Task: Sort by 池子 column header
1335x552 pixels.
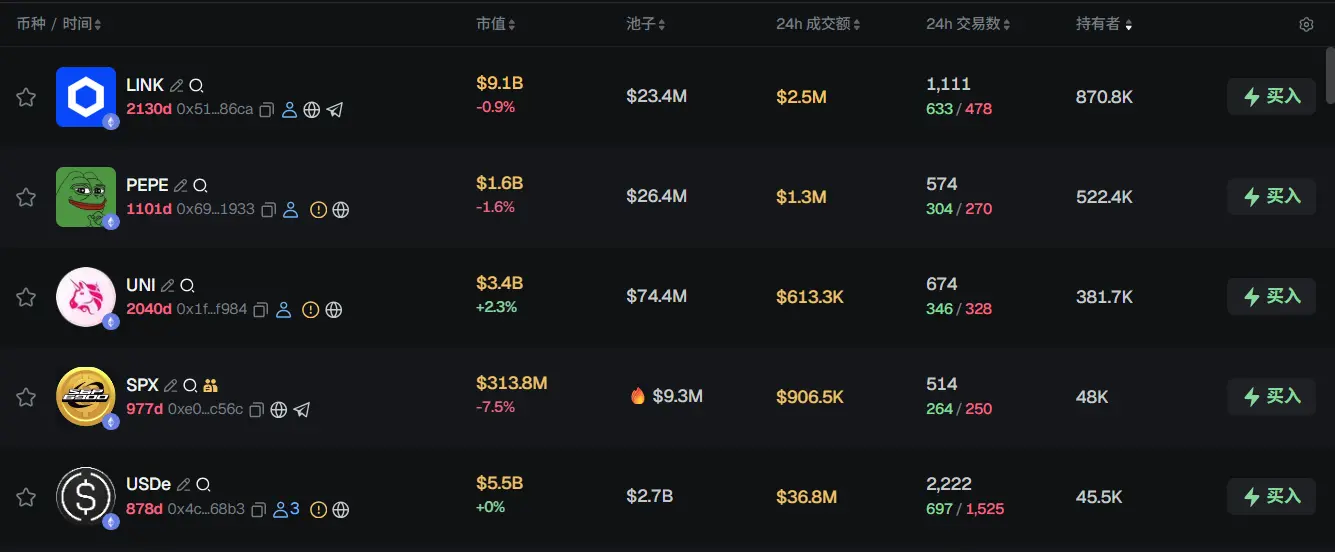Action: pyautogui.click(x=645, y=24)
